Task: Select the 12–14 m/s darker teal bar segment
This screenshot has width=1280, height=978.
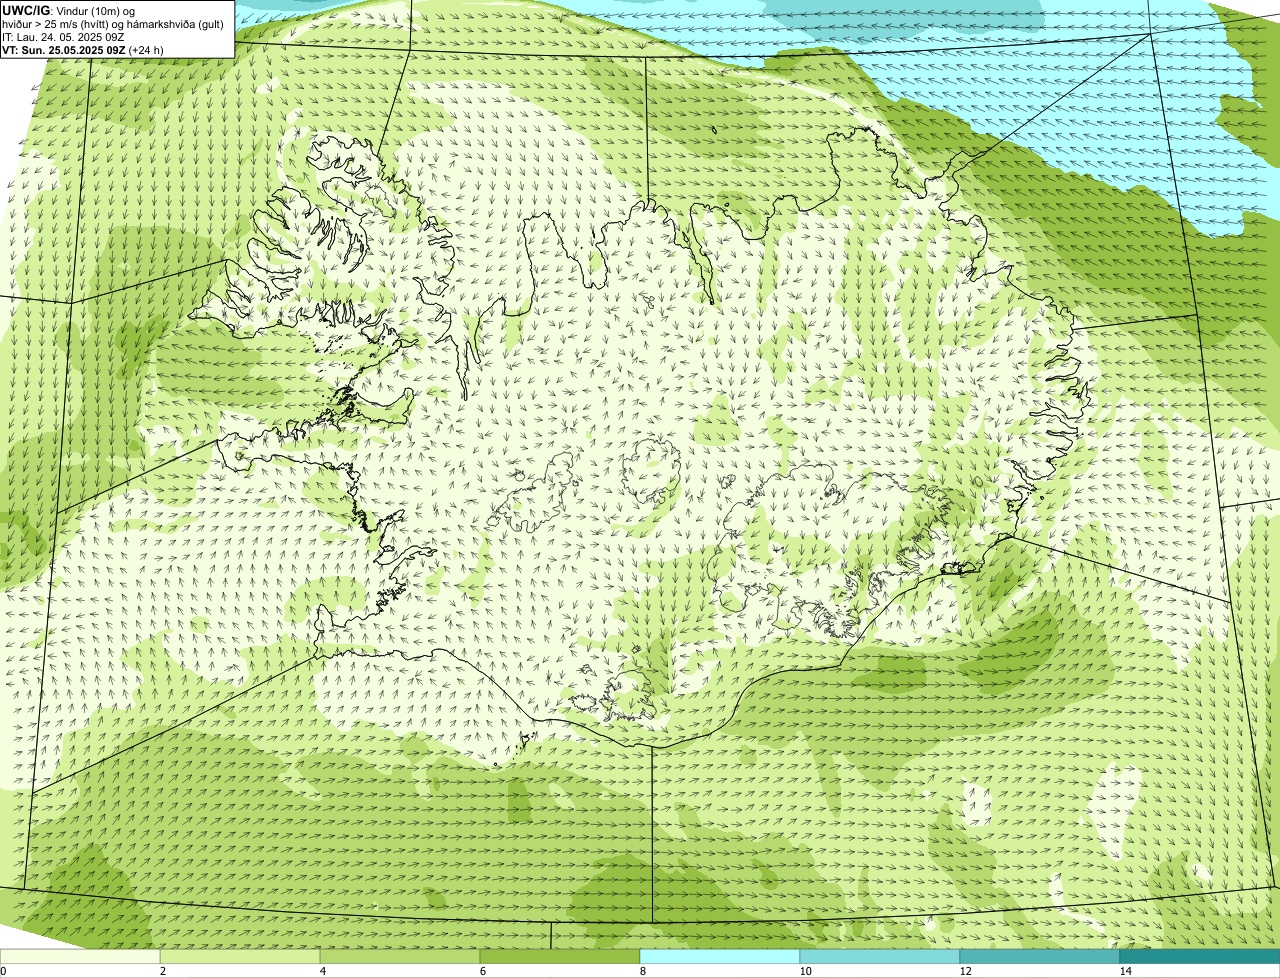Action: (1040, 956)
